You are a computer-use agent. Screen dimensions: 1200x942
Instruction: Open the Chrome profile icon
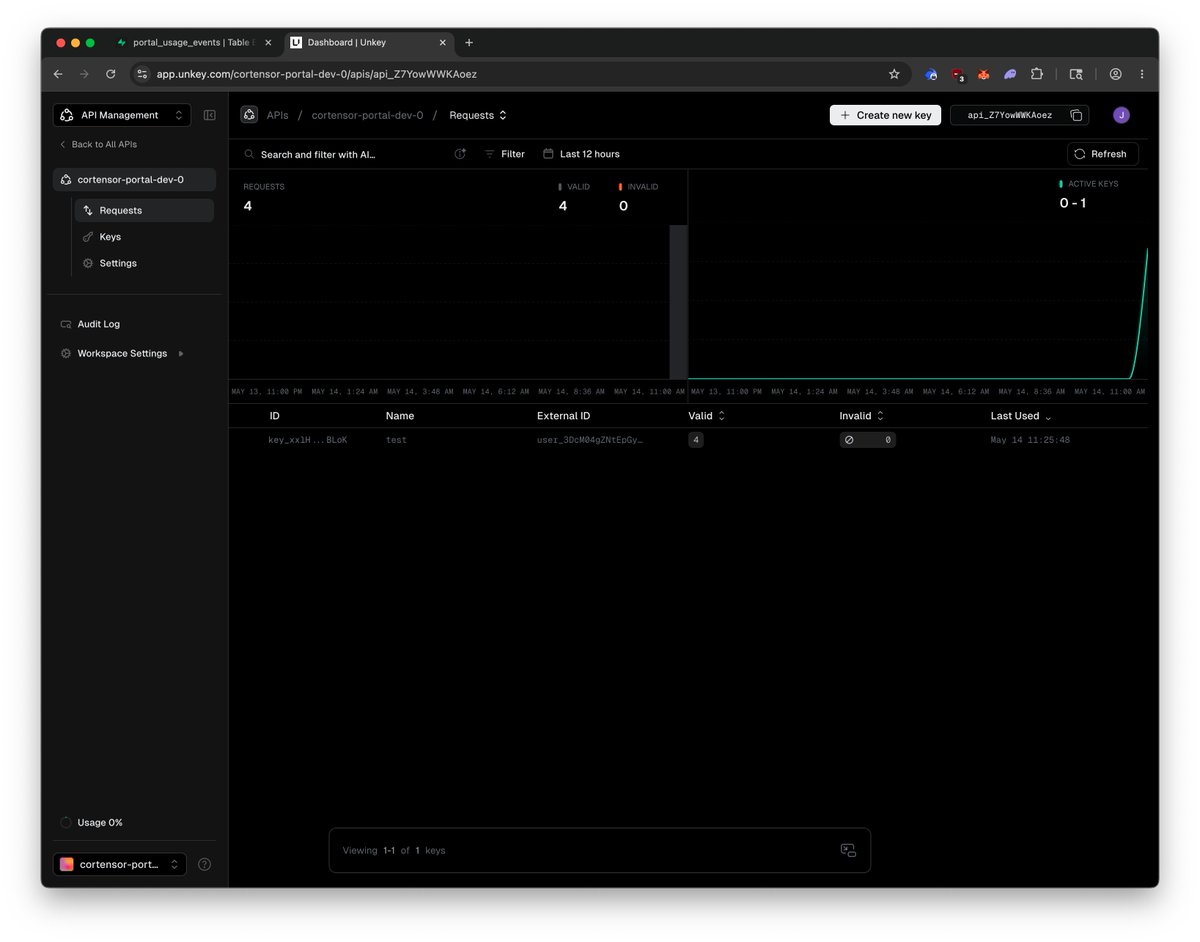pos(1115,74)
